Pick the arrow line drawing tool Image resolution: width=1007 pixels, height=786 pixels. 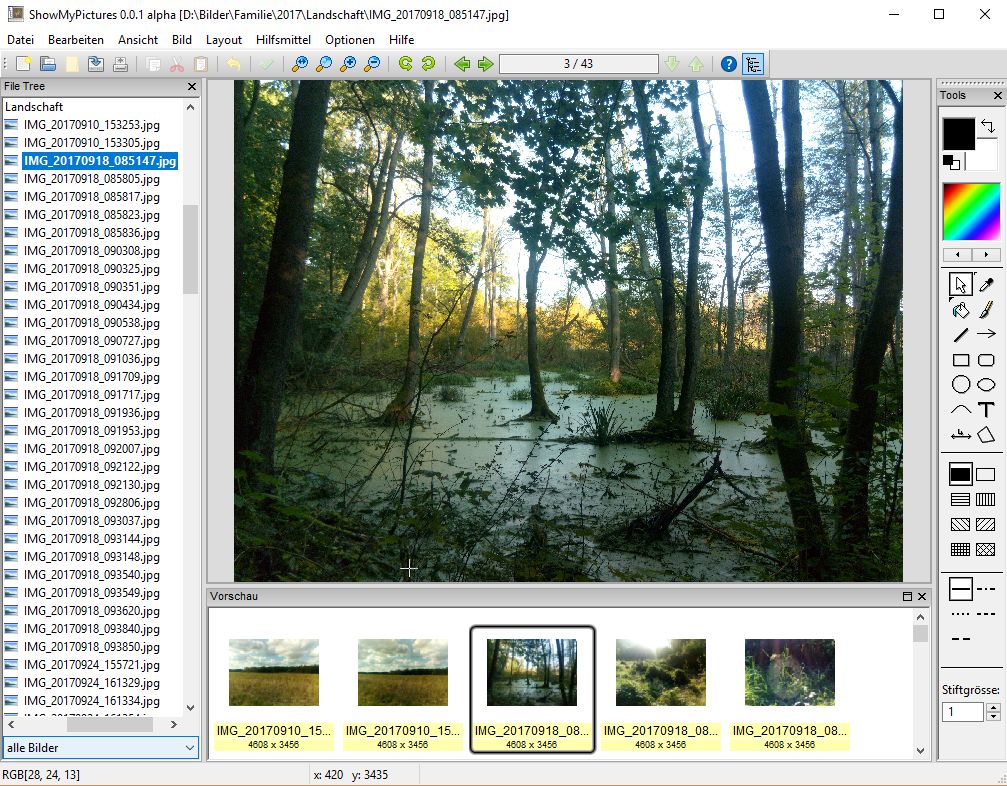986,335
